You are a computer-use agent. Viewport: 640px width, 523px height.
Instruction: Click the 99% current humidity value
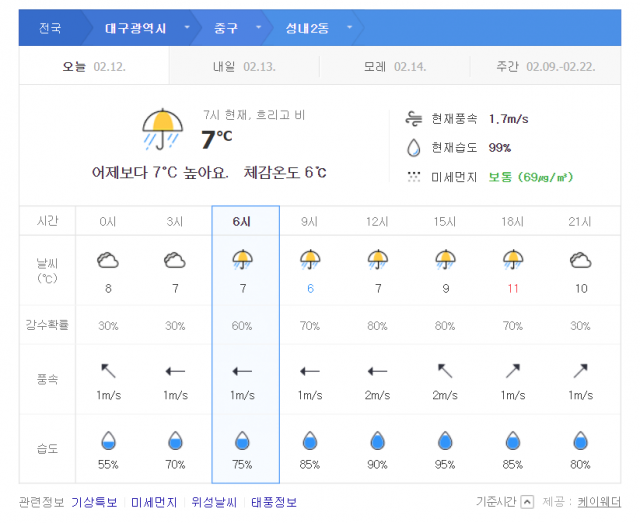[x=500, y=148]
